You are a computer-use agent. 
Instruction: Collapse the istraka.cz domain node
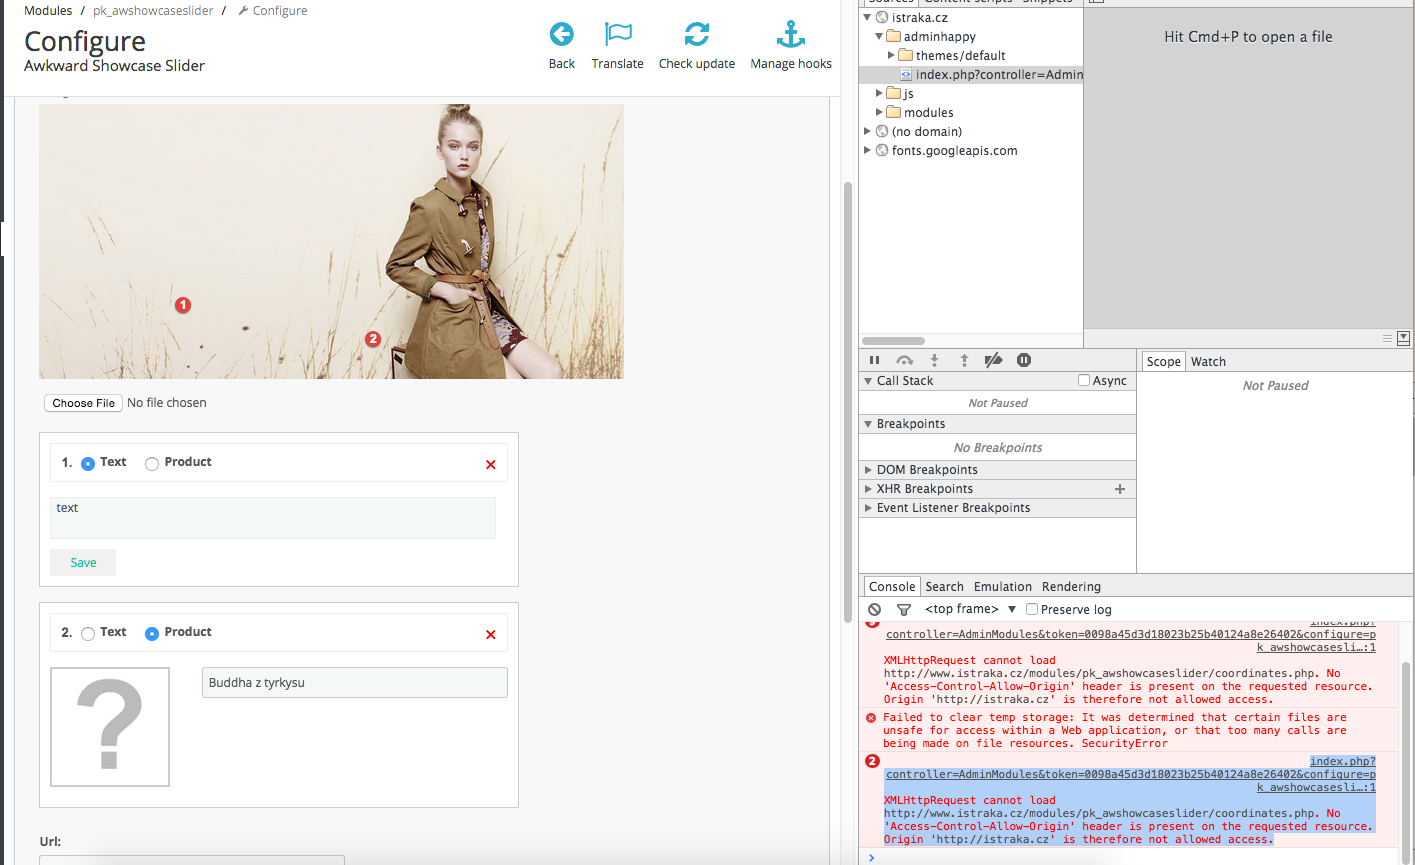tap(867, 17)
